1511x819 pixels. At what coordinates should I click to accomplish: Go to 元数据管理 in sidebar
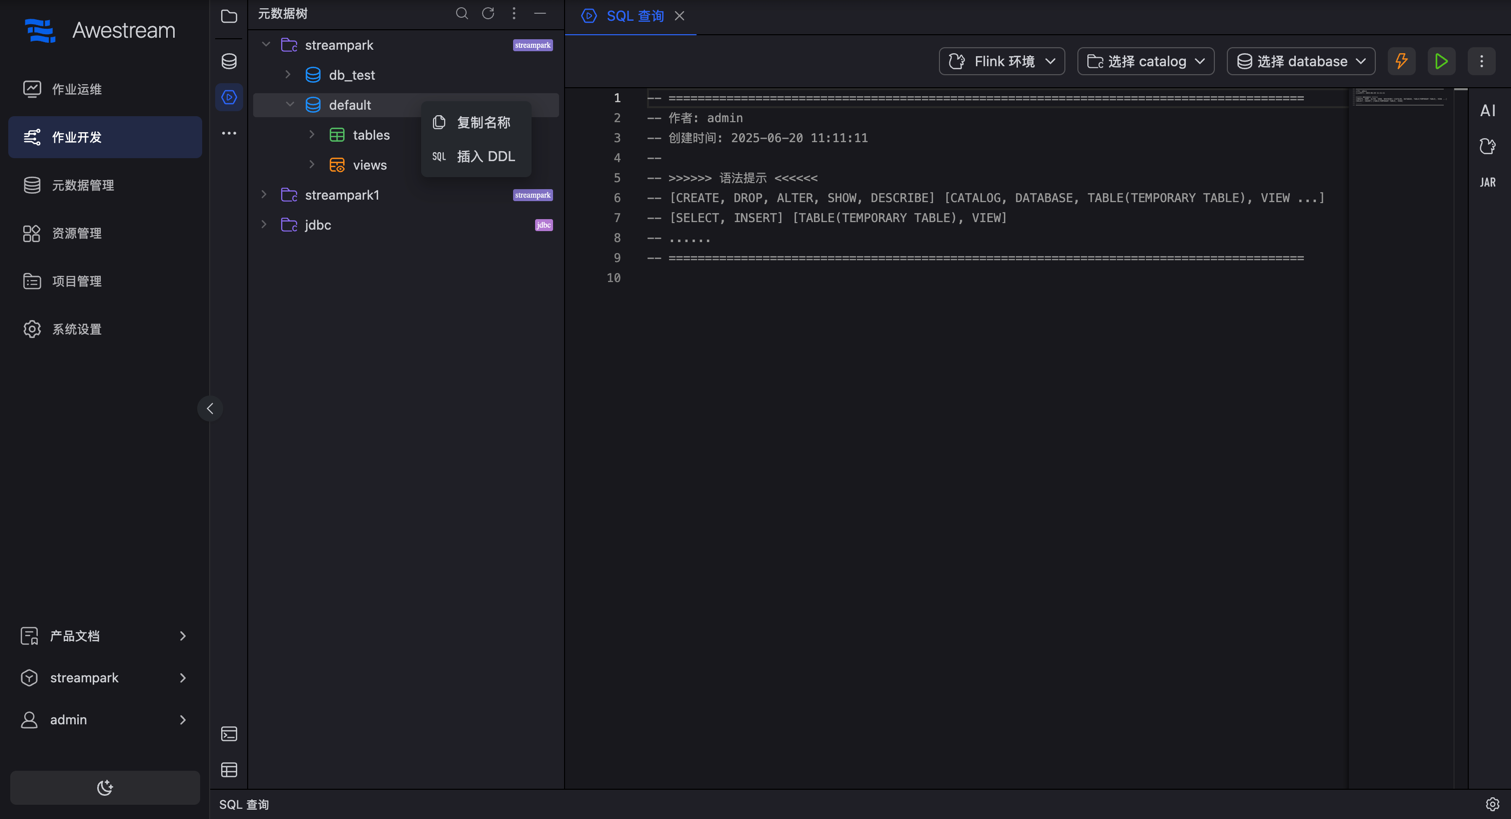[x=83, y=185]
